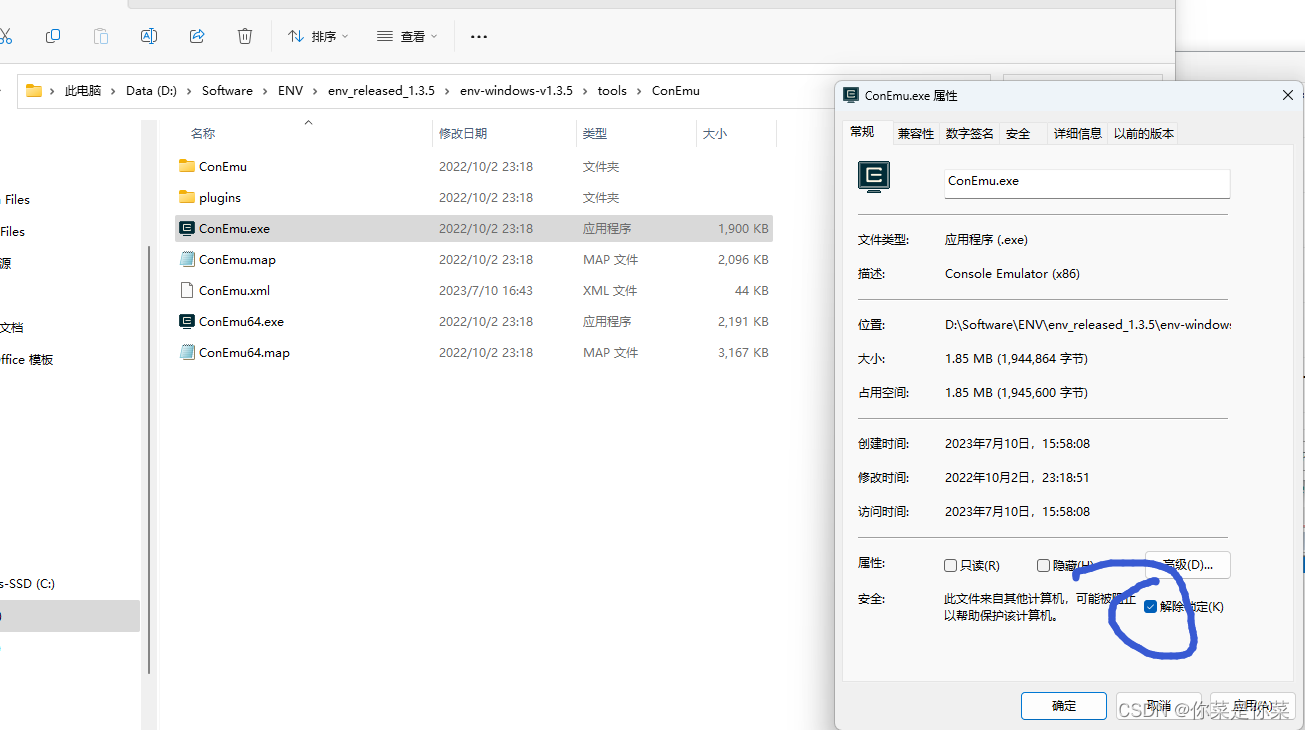Click the ffice 模板 sidebar item
Screen dimensions: 1305x730
27,359
